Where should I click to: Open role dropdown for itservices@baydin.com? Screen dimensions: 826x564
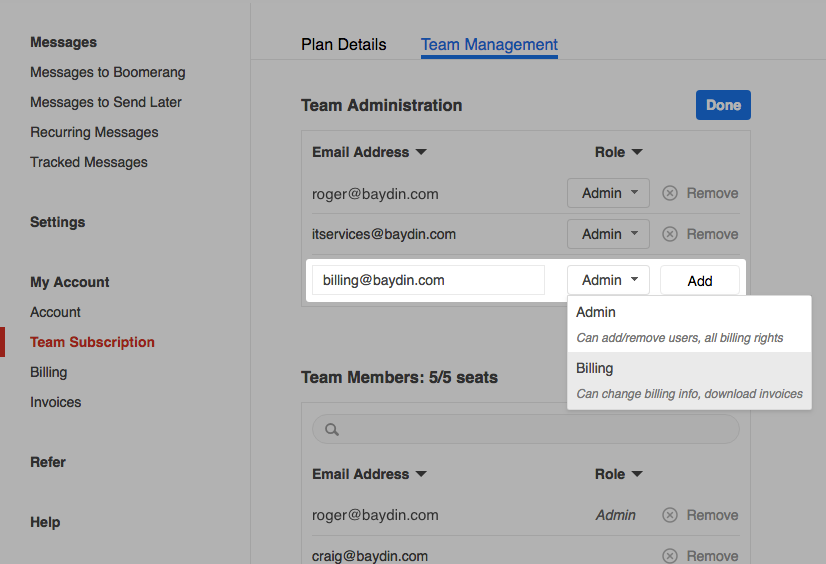608,234
